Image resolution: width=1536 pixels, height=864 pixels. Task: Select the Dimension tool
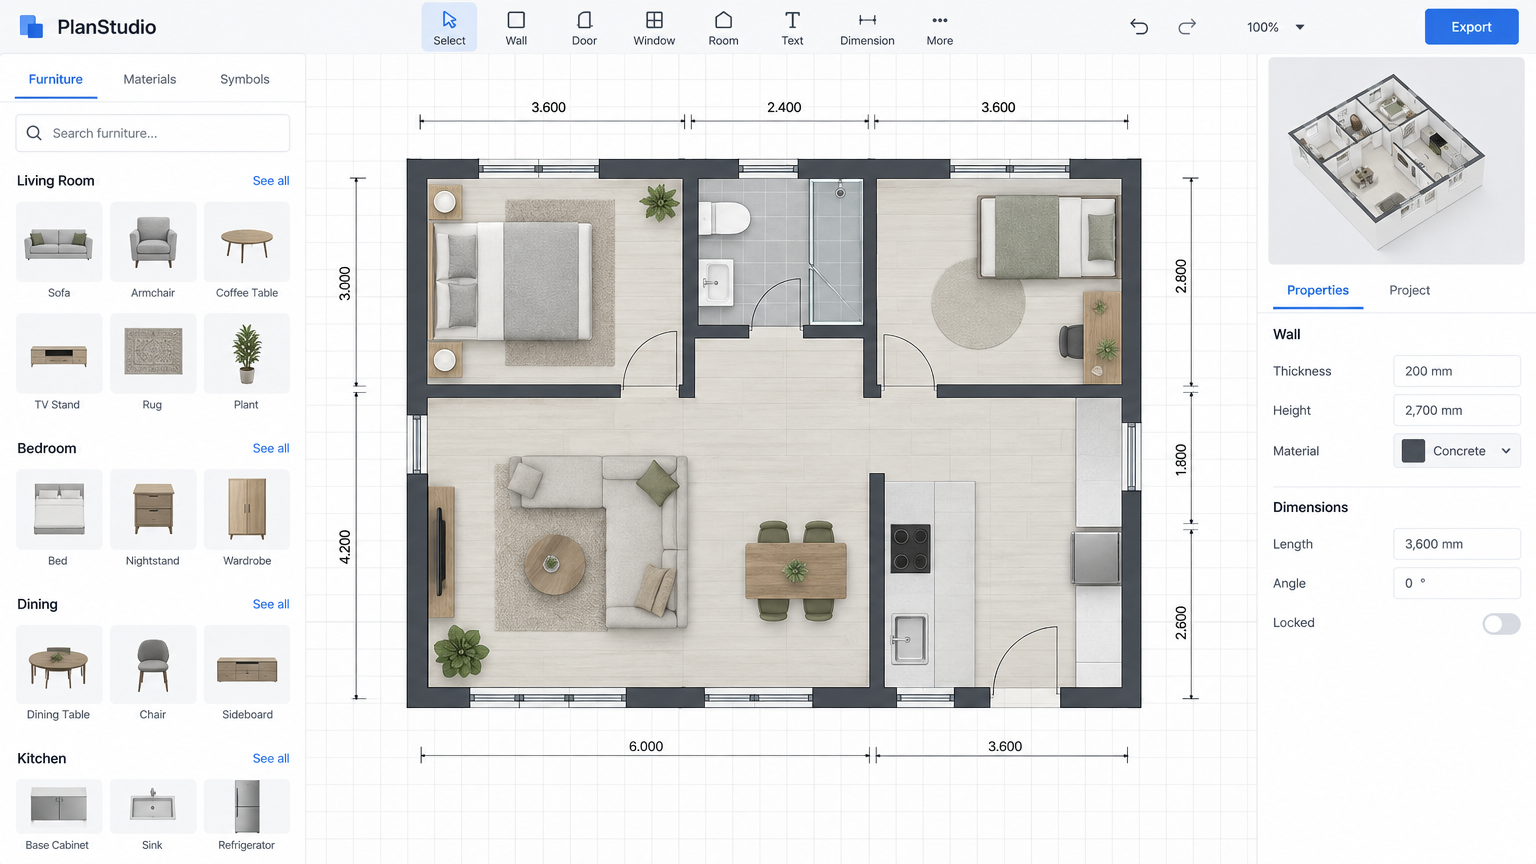[x=867, y=28]
